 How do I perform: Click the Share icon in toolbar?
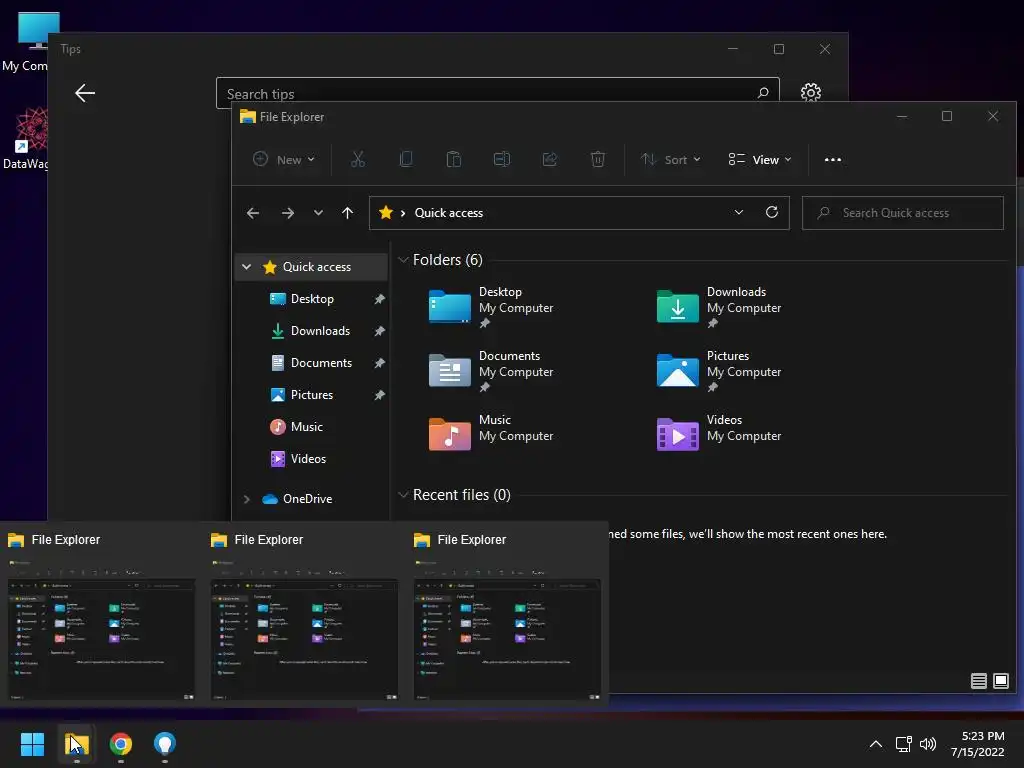550,159
